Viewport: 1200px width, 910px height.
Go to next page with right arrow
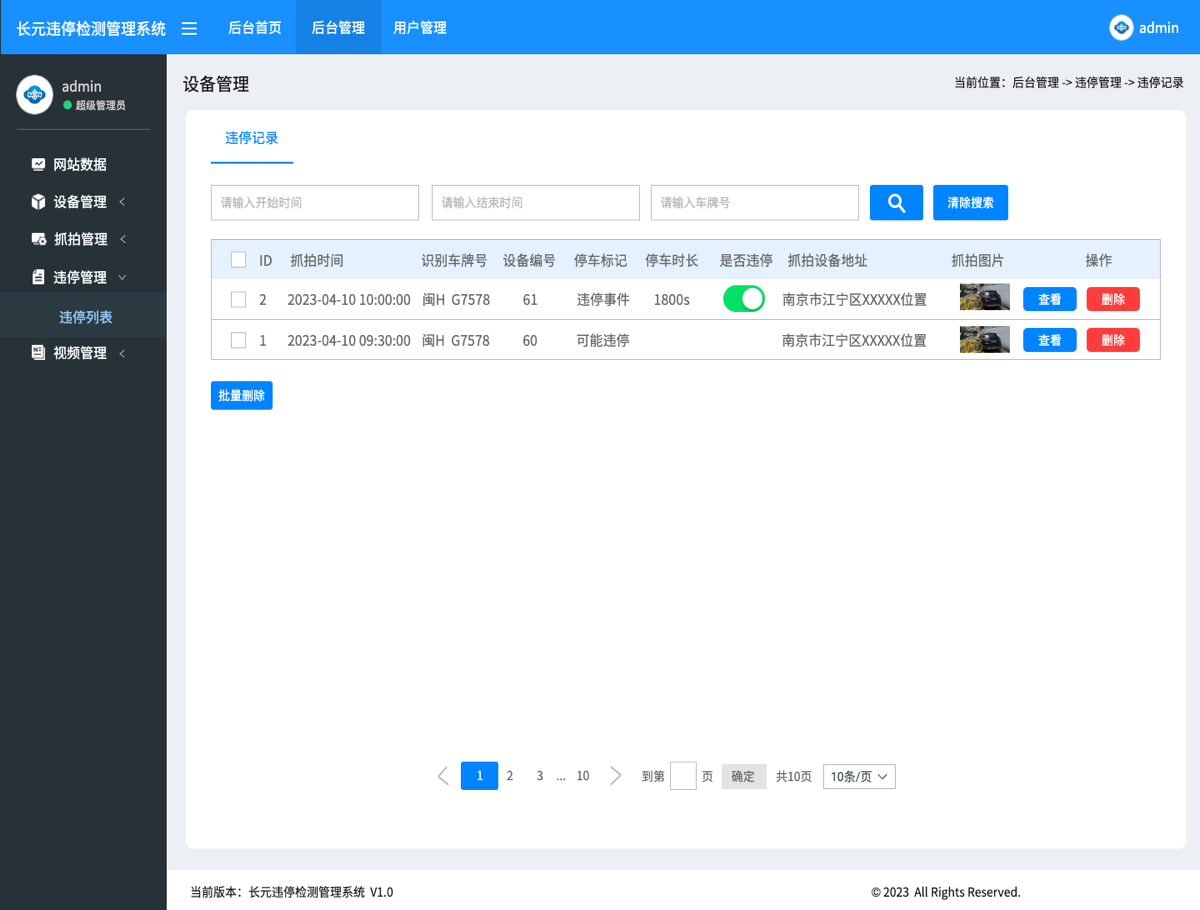click(616, 776)
